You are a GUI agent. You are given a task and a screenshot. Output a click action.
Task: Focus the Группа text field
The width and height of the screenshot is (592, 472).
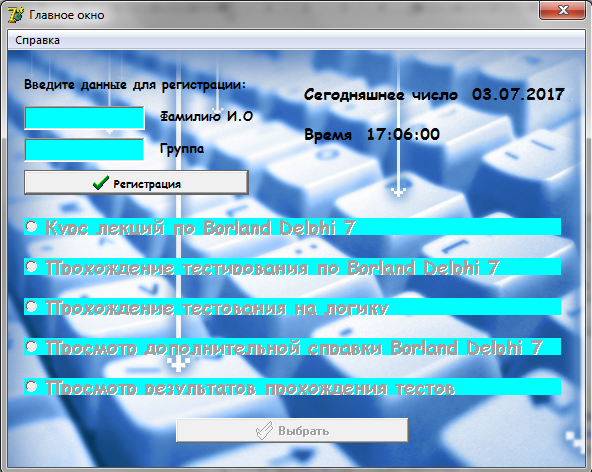(x=84, y=150)
